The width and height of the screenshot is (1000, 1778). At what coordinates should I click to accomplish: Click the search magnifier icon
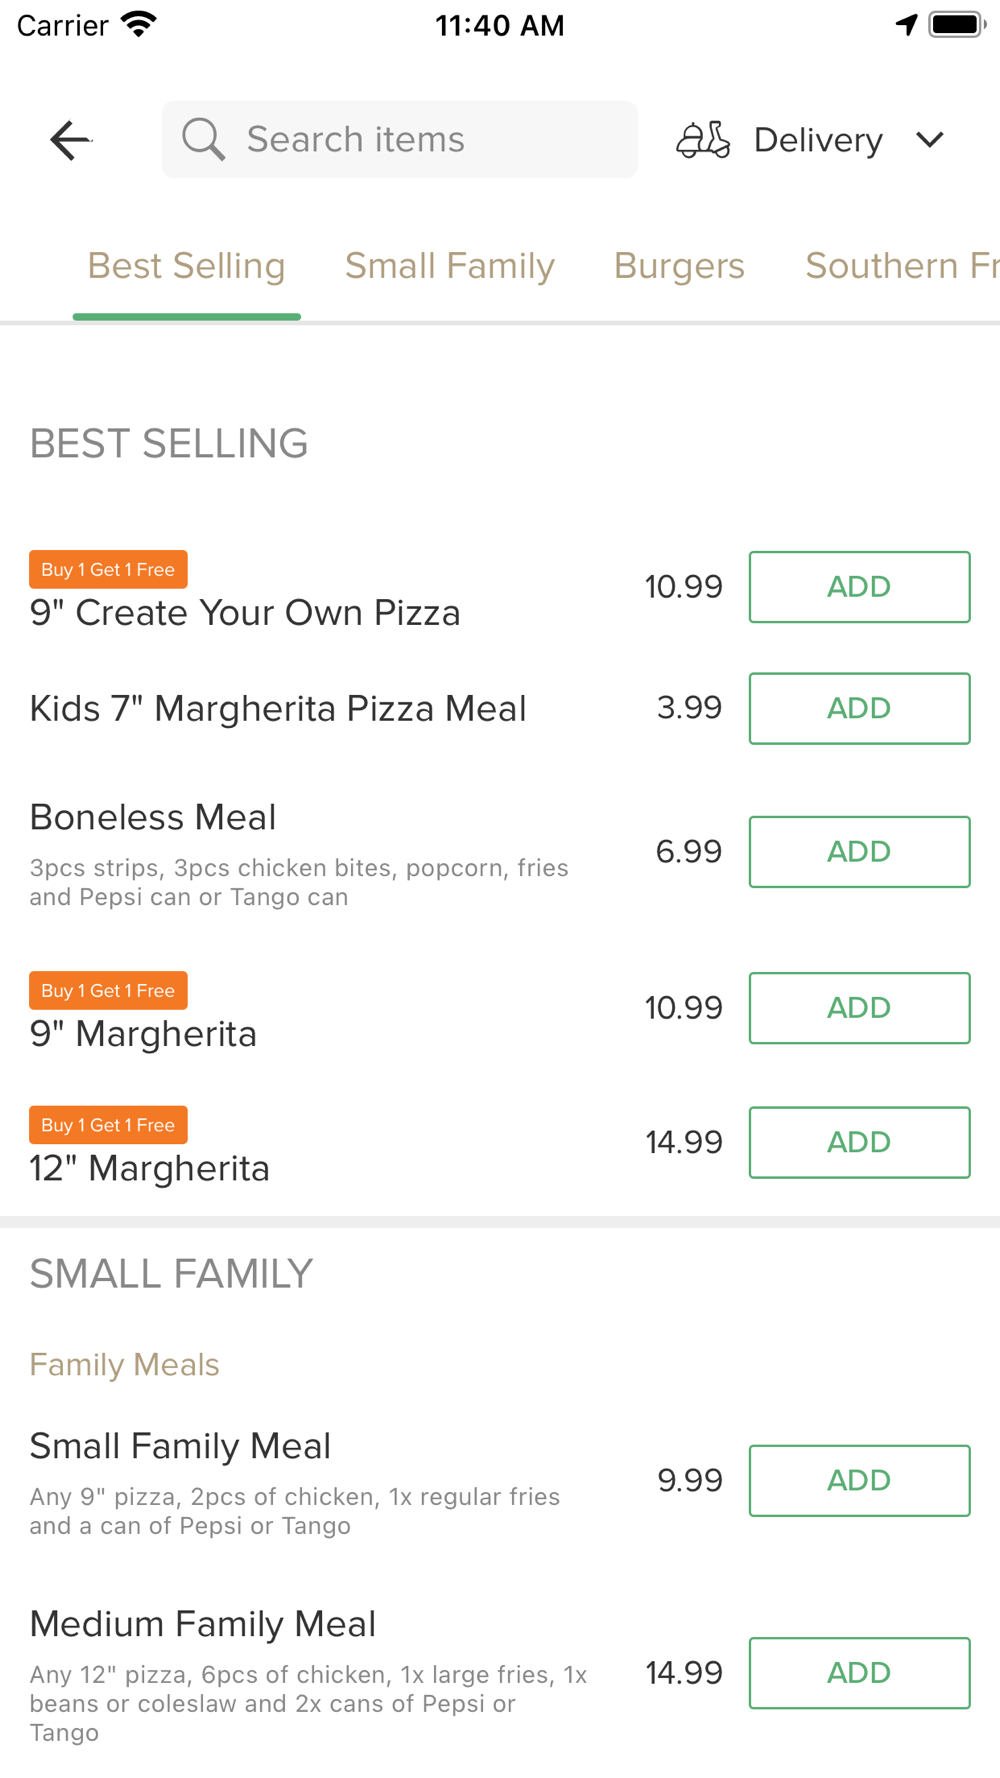(203, 139)
